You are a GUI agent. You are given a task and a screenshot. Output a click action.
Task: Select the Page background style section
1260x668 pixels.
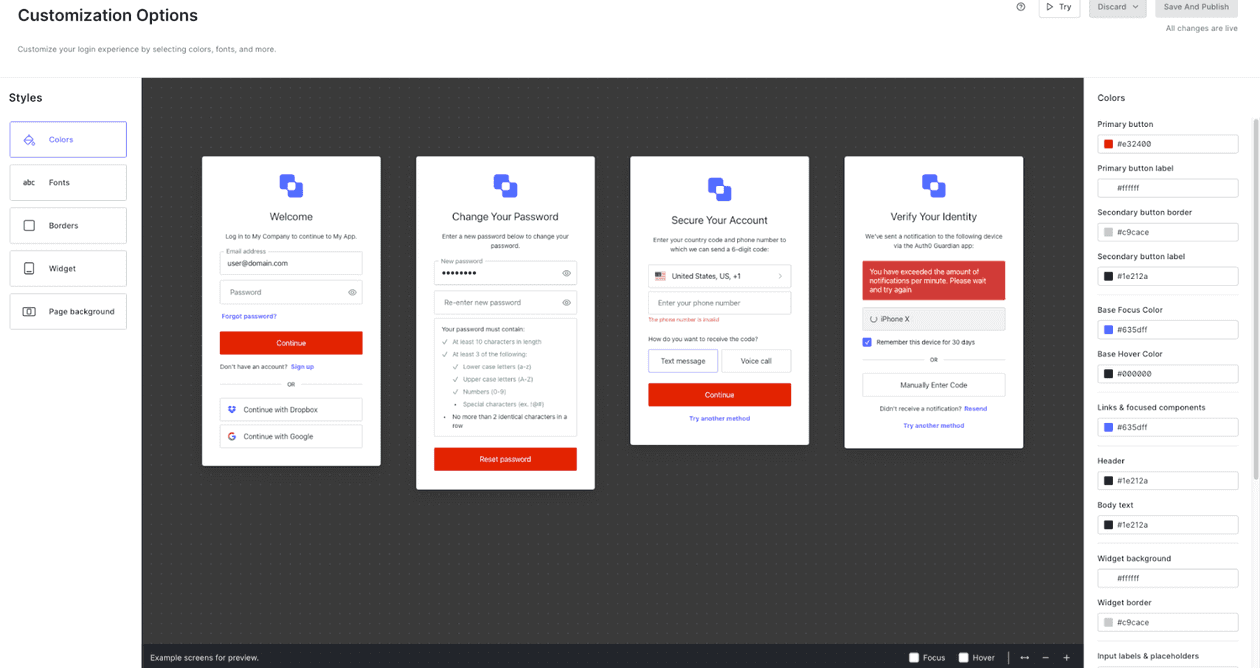tap(67, 311)
